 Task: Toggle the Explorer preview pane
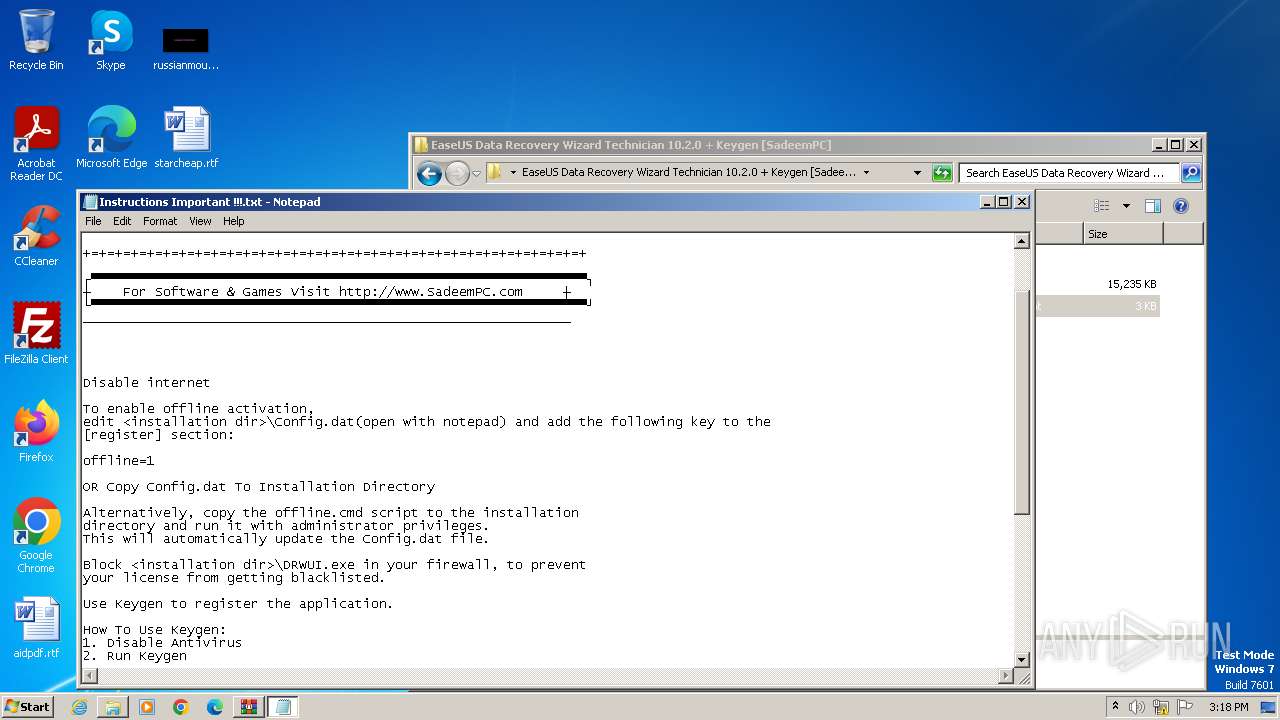coord(1153,206)
